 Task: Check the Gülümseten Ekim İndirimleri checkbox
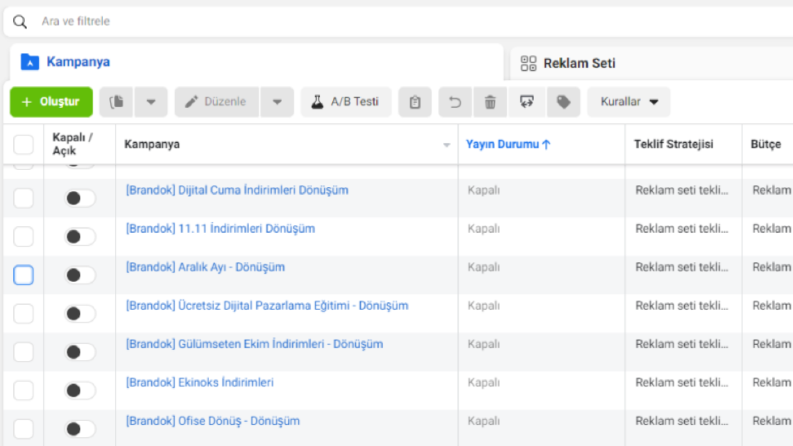pyautogui.click(x=23, y=352)
